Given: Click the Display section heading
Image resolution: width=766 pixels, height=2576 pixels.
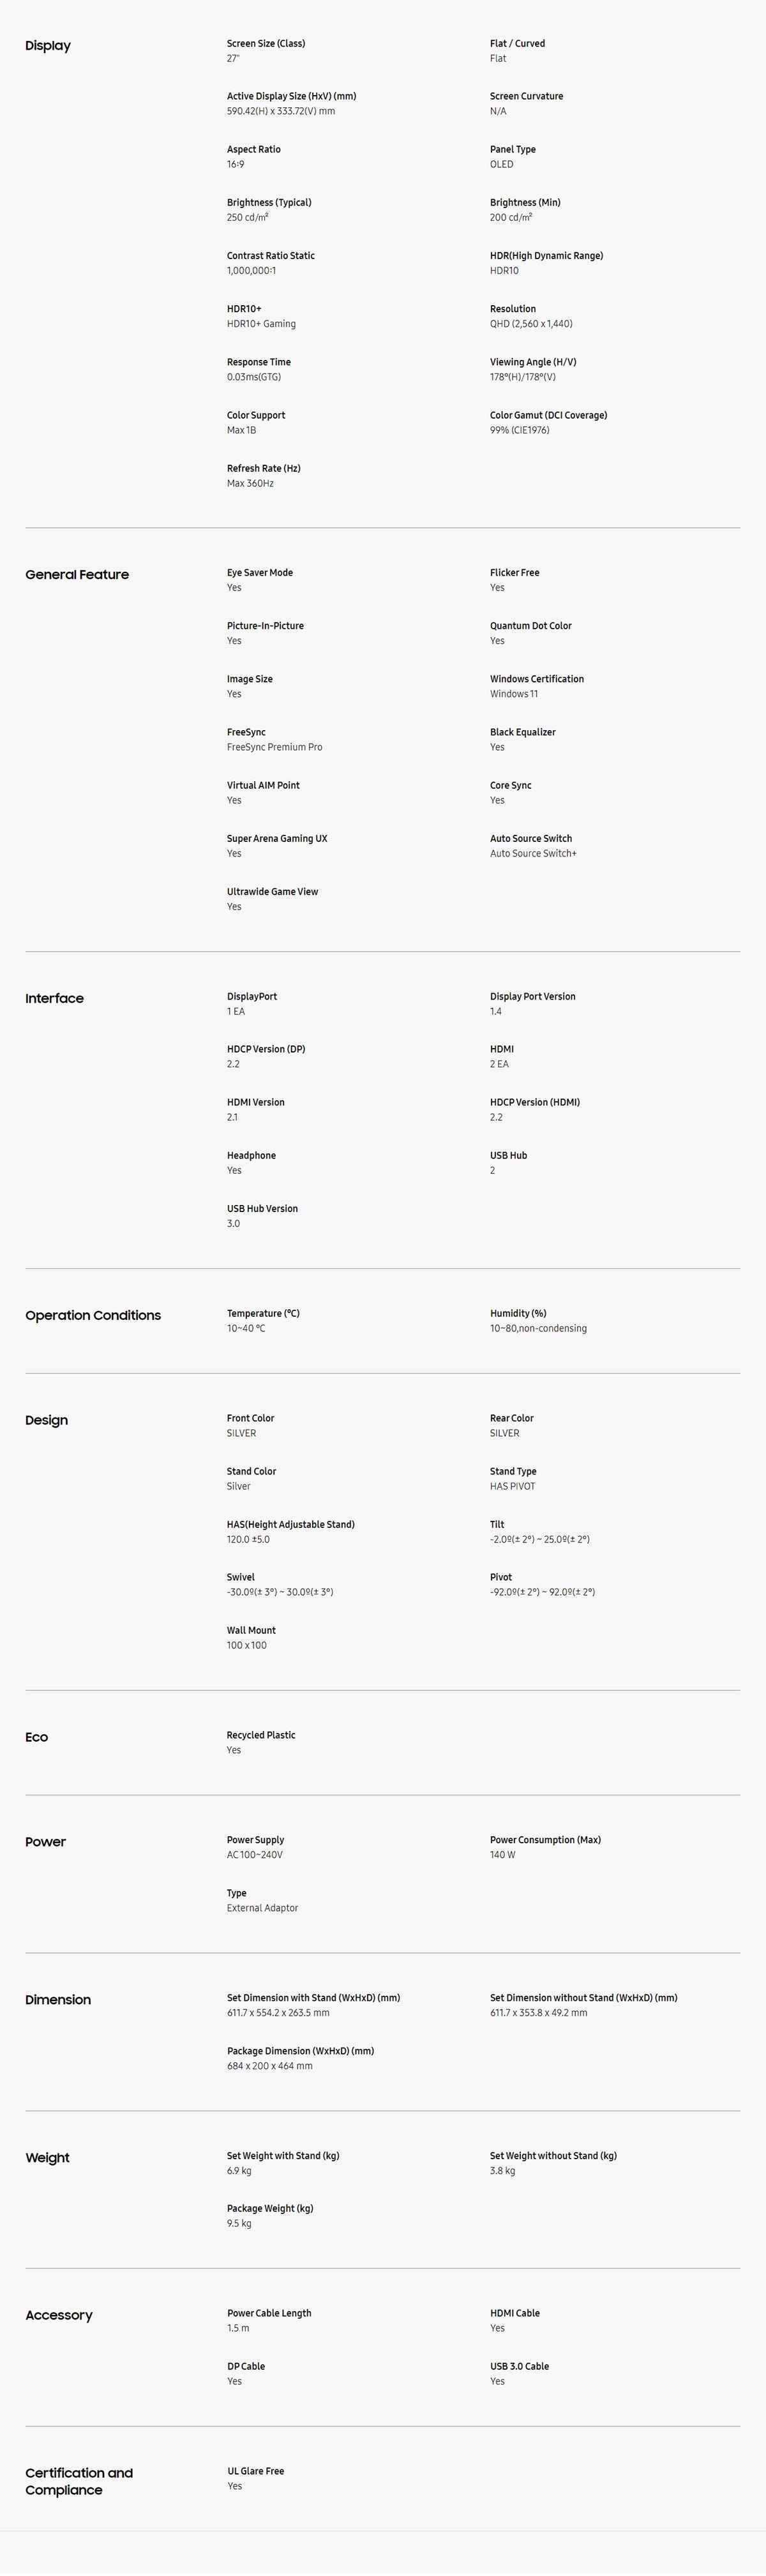Looking at the screenshot, I should (x=48, y=46).
